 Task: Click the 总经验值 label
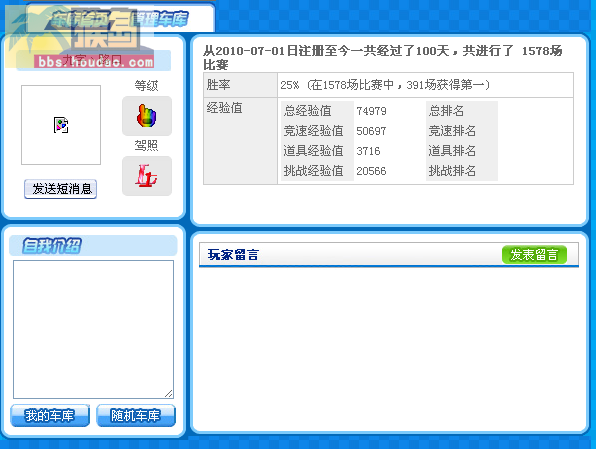click(x=308, y=111)
